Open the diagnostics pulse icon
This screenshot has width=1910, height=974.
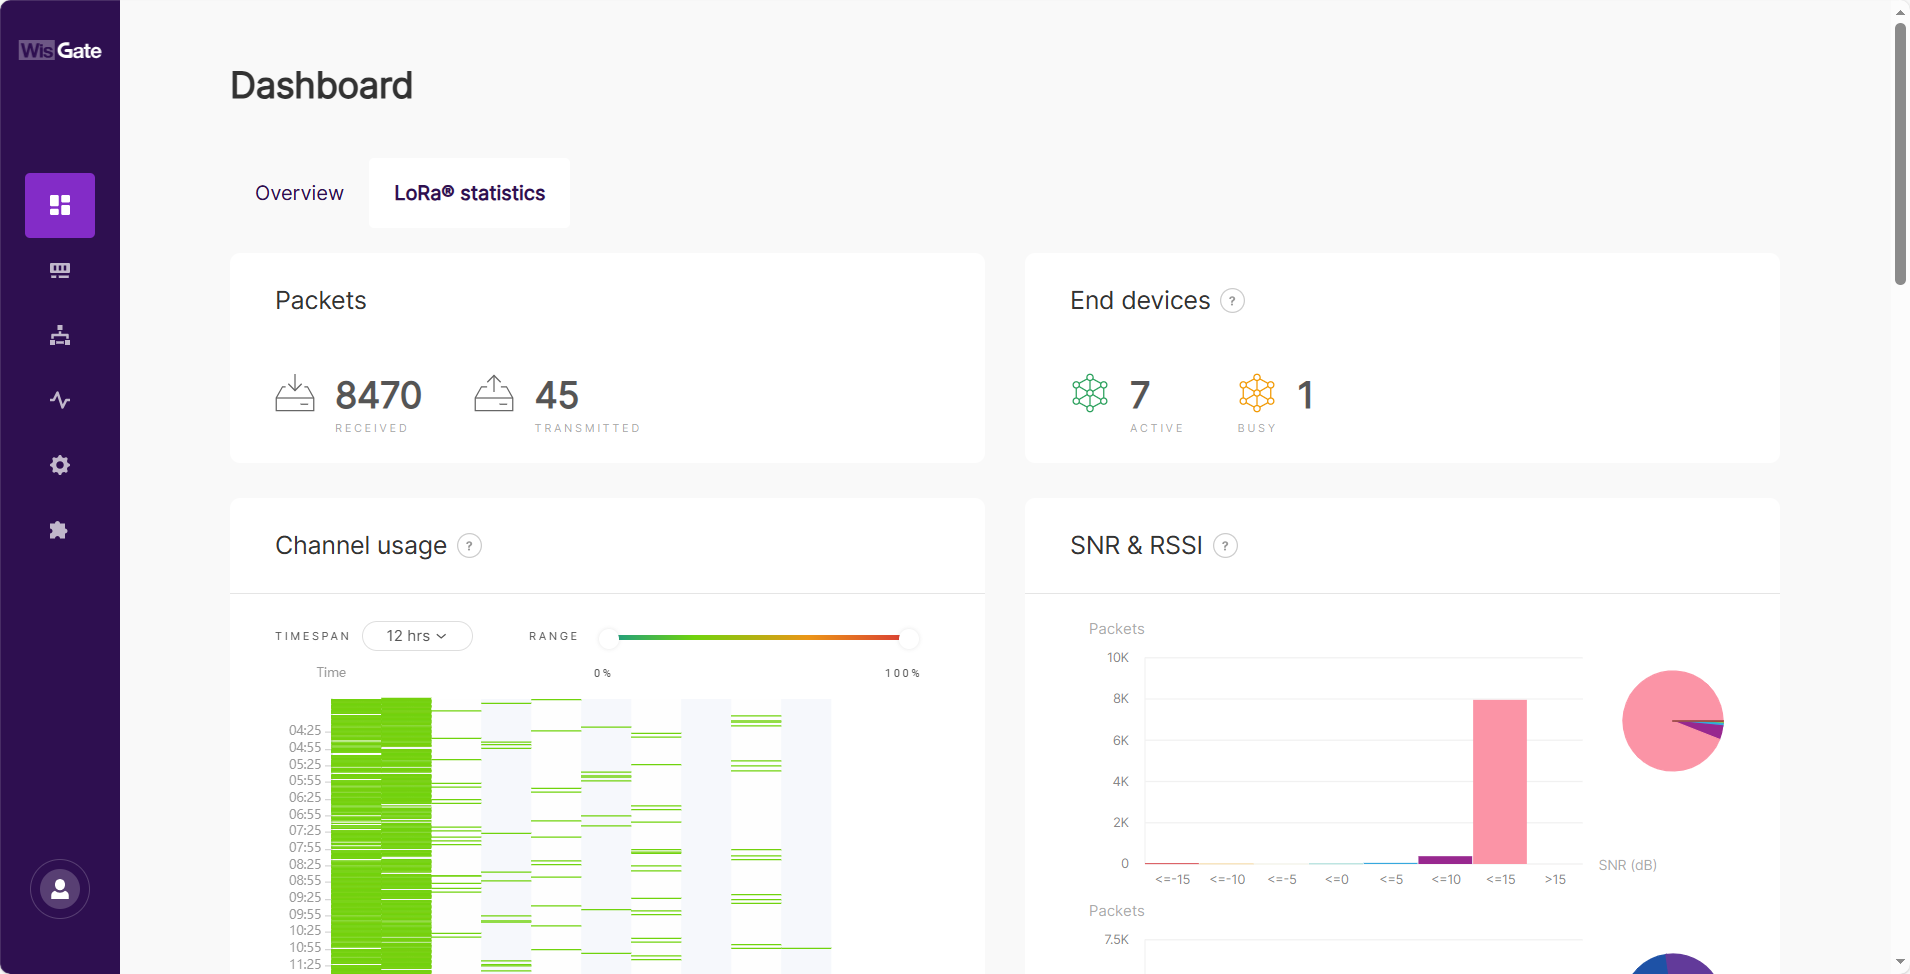[60, 400]
